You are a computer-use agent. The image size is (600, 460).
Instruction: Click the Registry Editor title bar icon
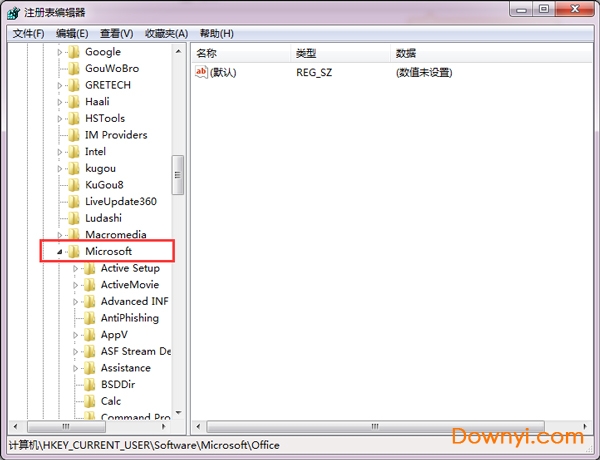pyautogui.click(x=13, y=13)
